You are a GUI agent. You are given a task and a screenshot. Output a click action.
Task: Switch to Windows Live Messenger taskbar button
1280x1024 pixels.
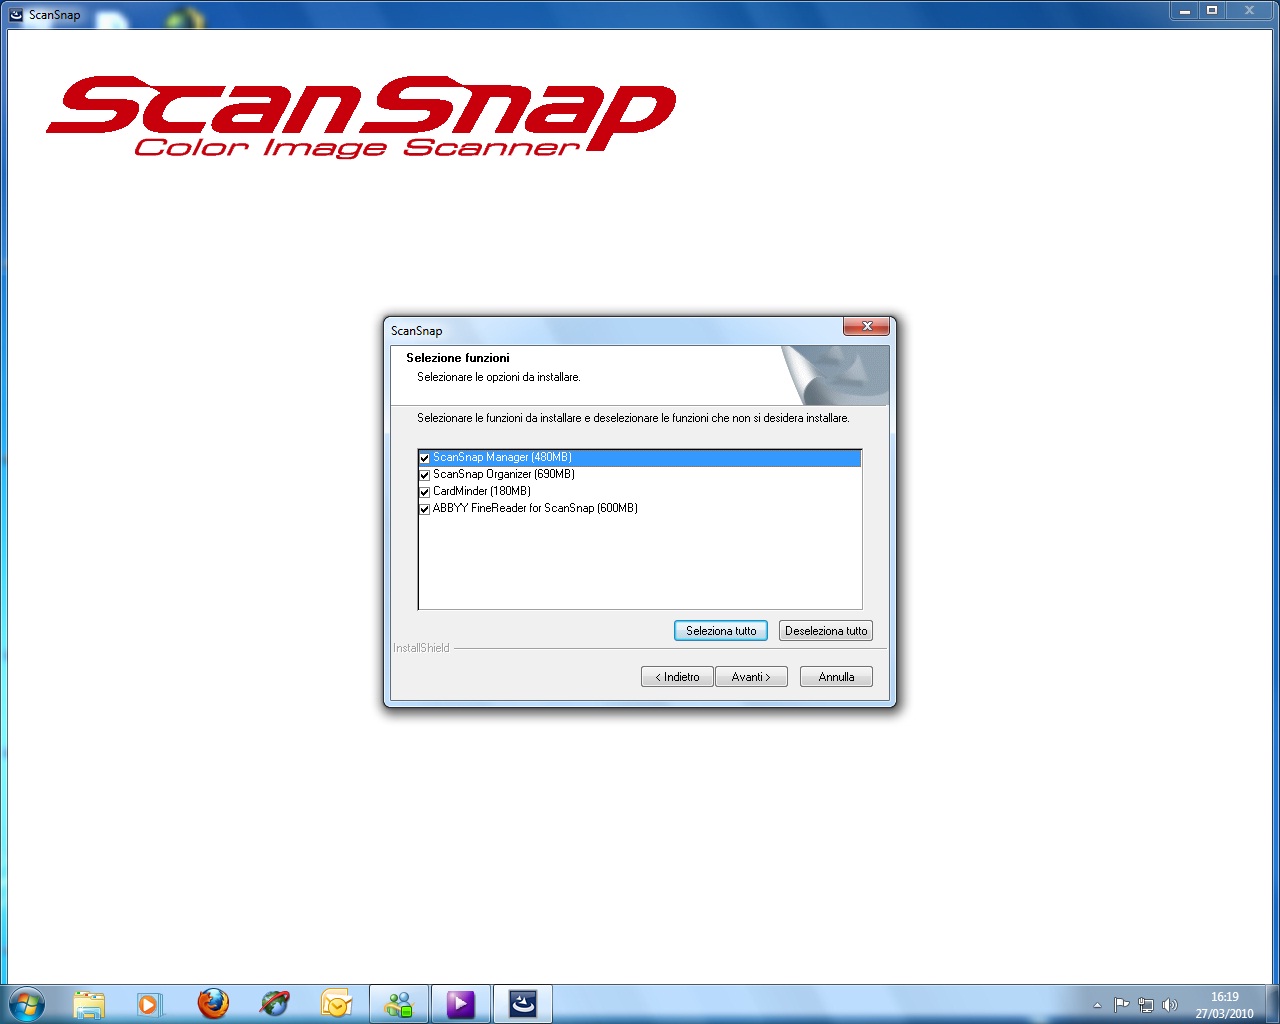[x=399, y=1004]
